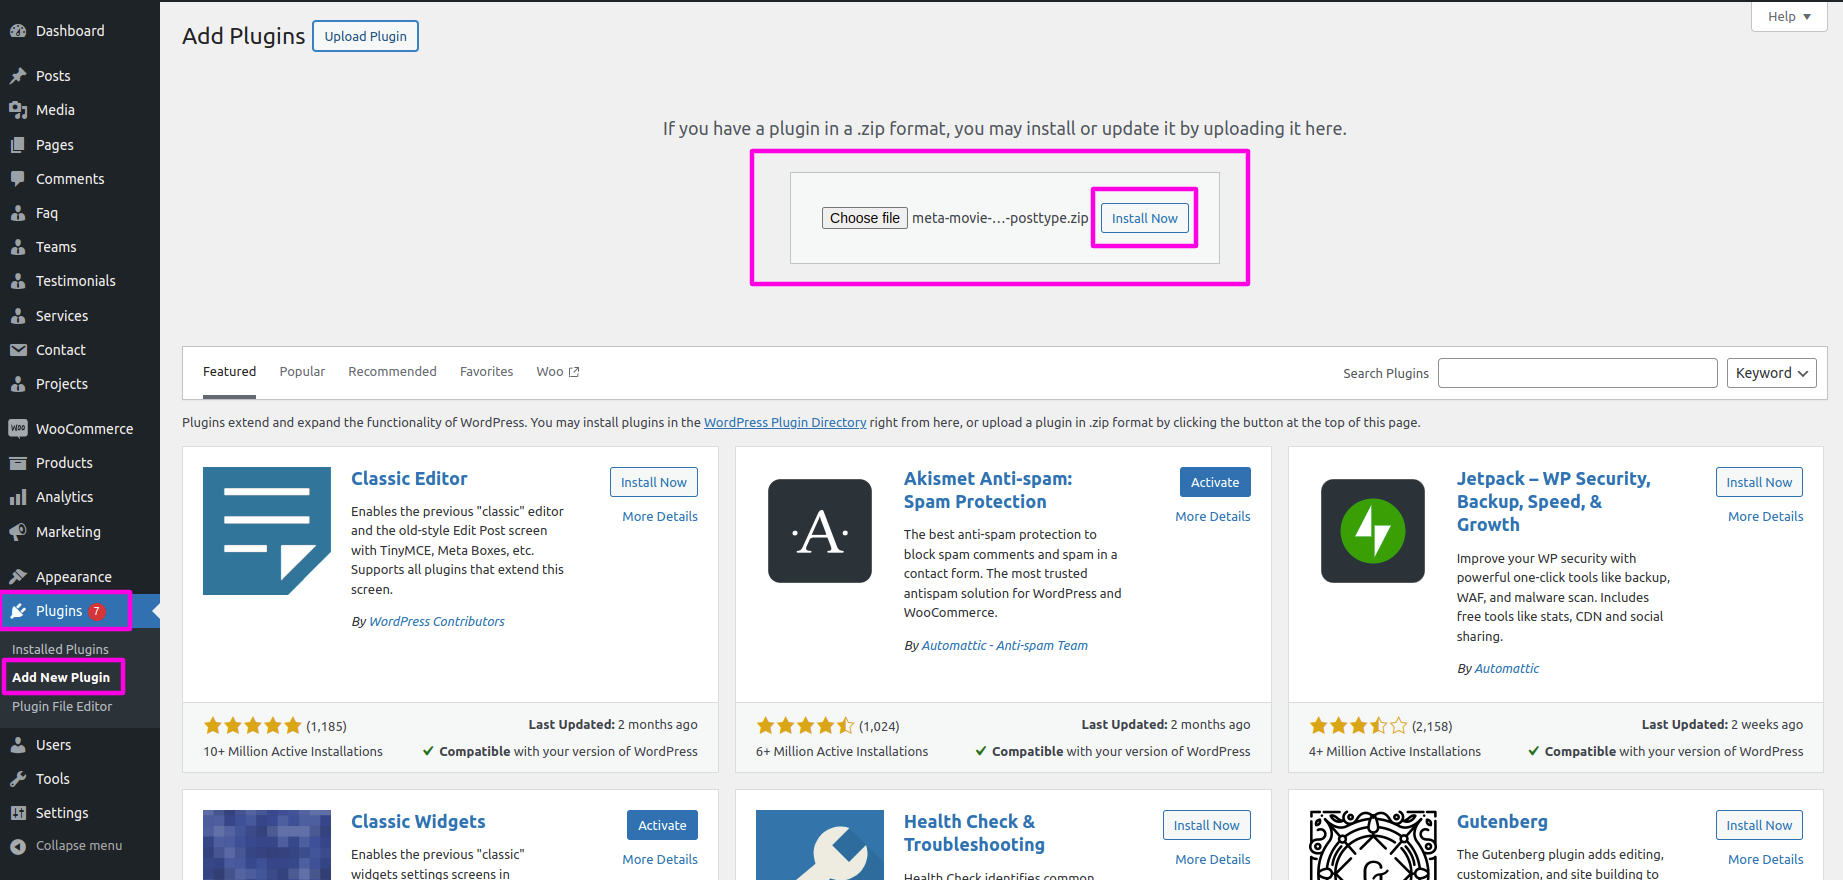Click the Upload Plugin button
Image resolution: width=1843 pixels, height=880 pixels.
(365, 36)
